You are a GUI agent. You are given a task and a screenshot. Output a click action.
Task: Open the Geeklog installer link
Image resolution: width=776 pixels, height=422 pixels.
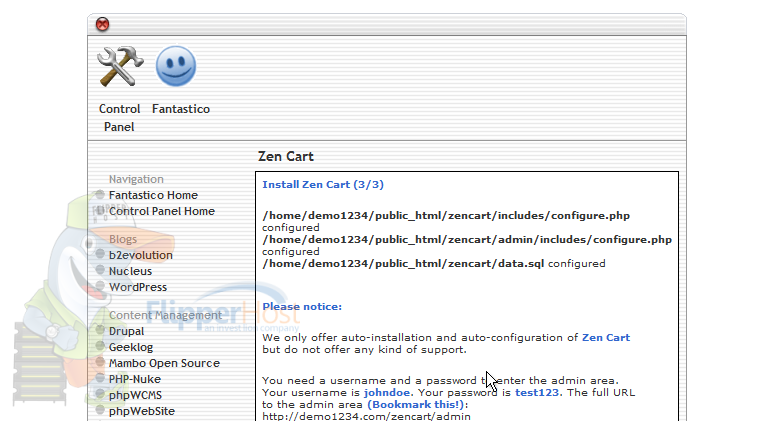[x=131, y=347]
